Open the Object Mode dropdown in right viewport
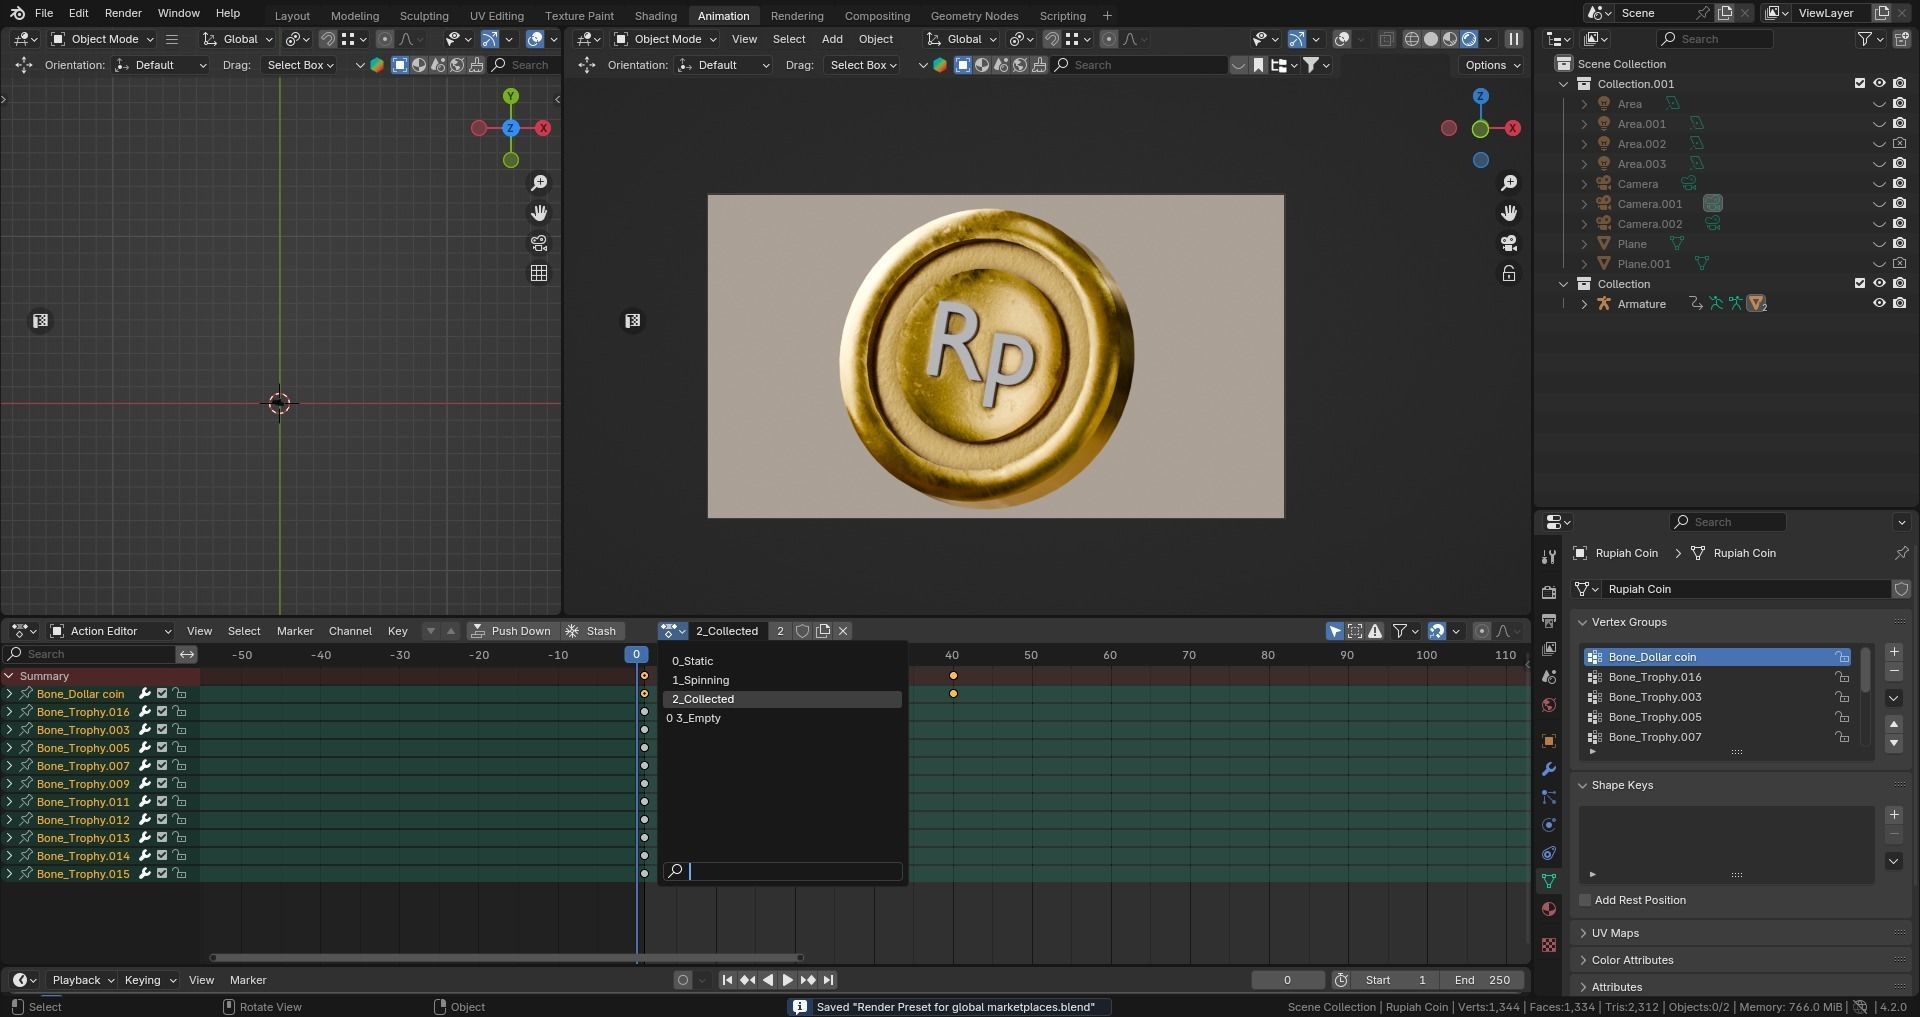 (x=665, y=39)
